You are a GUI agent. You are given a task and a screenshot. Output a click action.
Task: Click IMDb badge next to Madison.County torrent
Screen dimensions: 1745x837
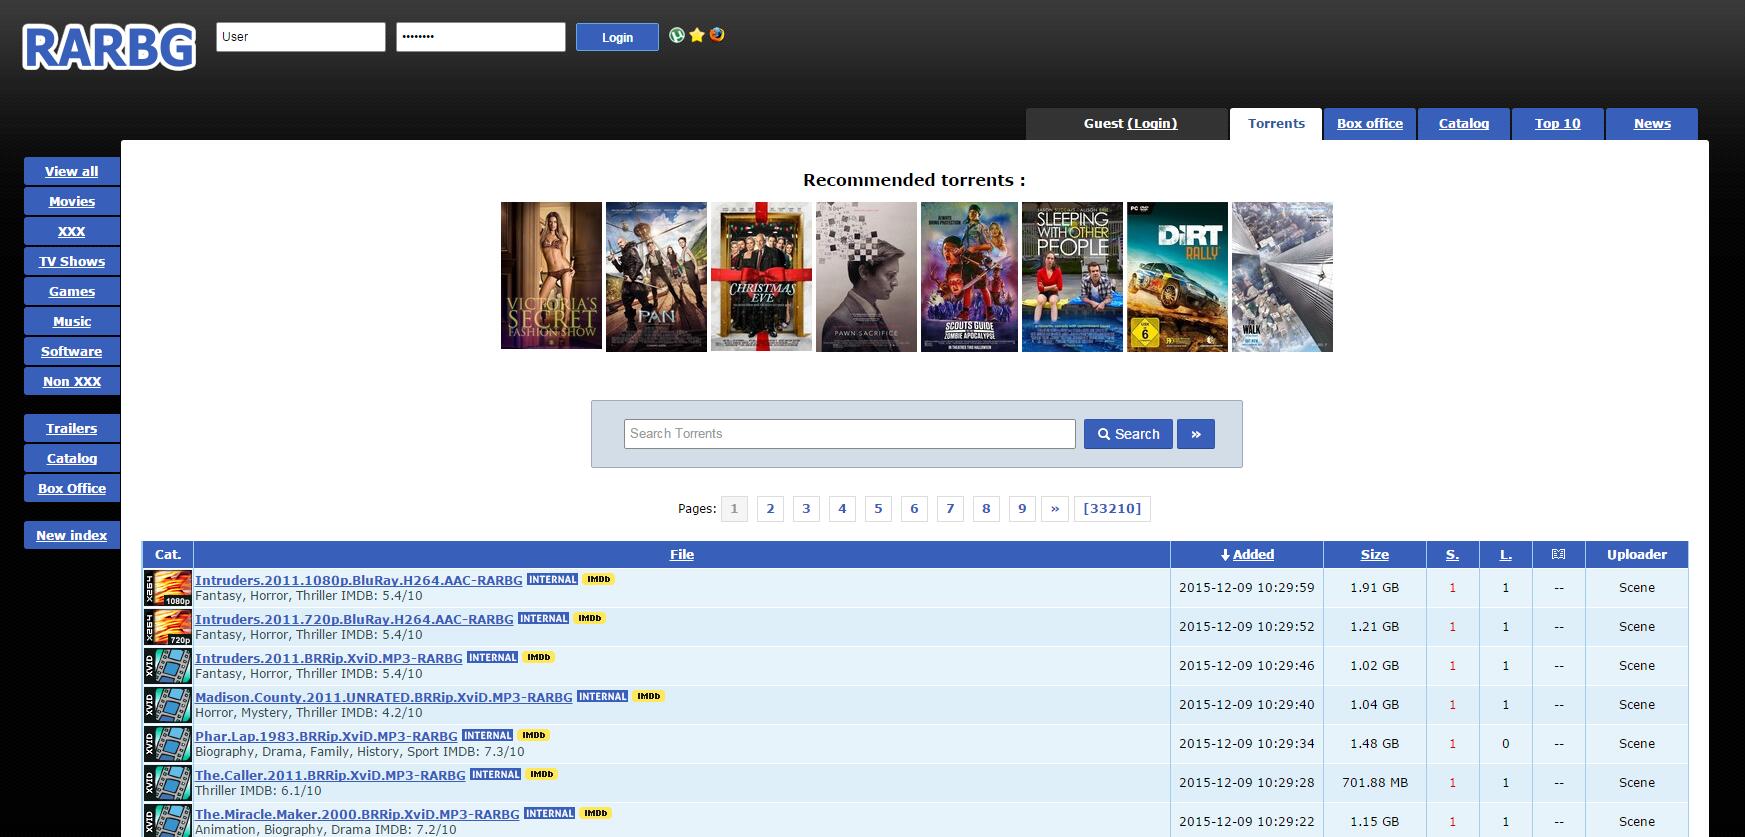point(648,696)
